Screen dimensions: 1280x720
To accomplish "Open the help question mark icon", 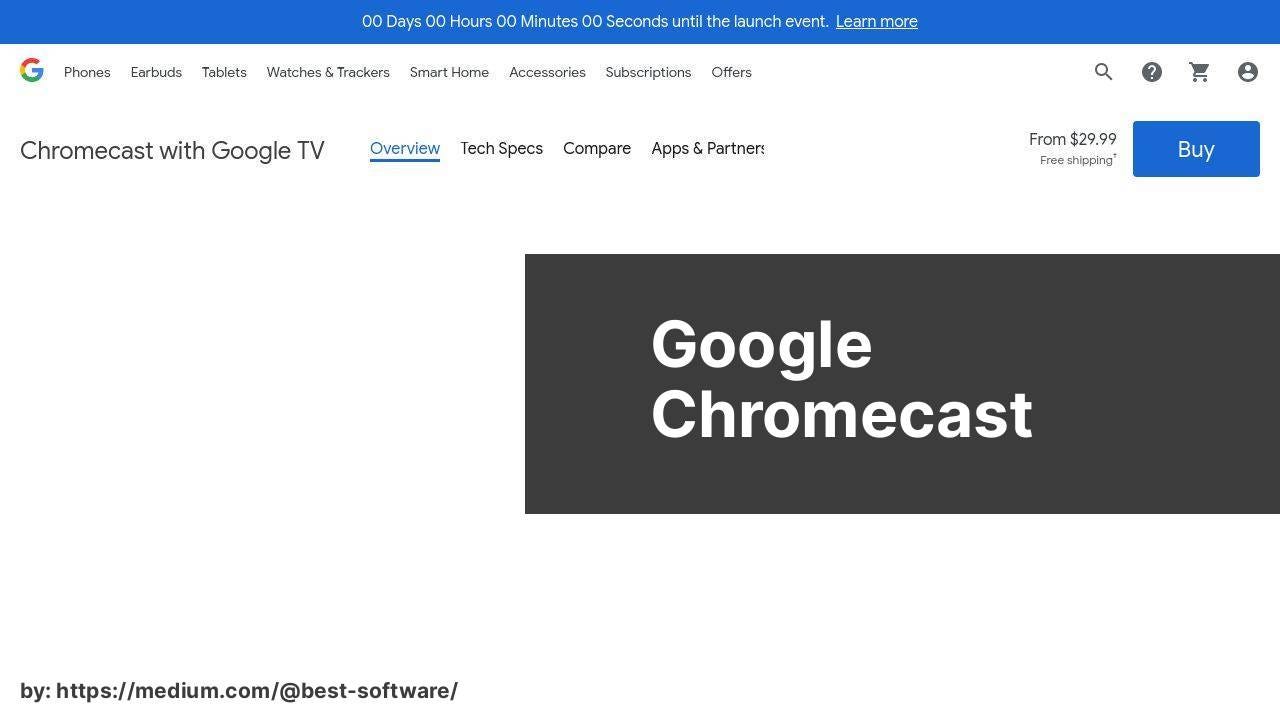I will coord(1152,72).
